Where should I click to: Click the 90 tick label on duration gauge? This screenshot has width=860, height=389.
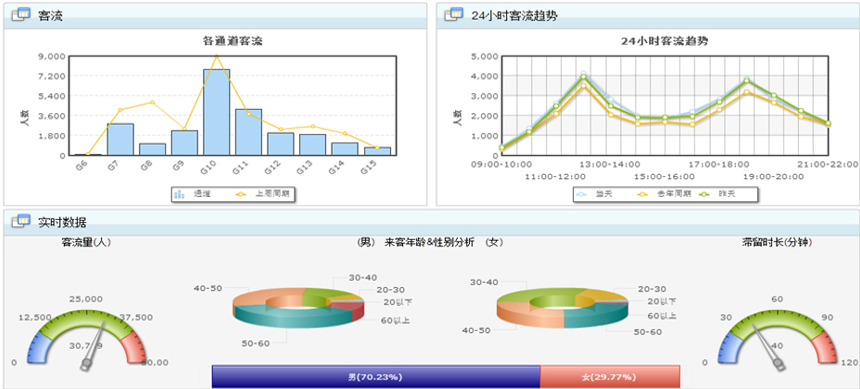[827, 318]
